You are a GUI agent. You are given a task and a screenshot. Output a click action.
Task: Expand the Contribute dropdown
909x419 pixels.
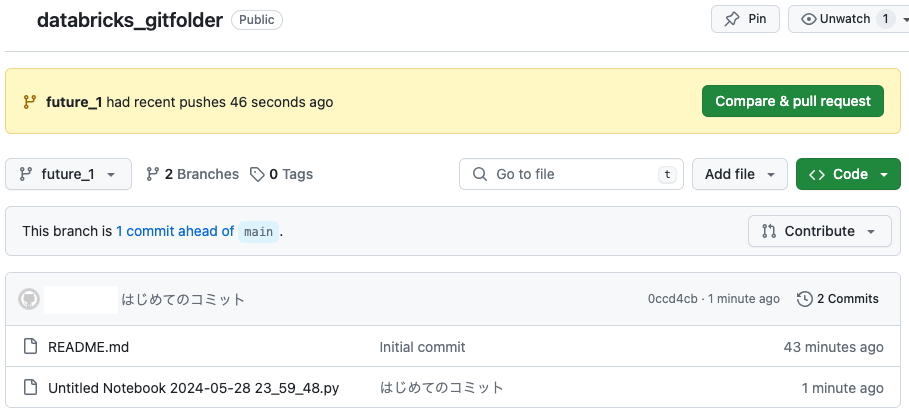(x=819, y=231)
